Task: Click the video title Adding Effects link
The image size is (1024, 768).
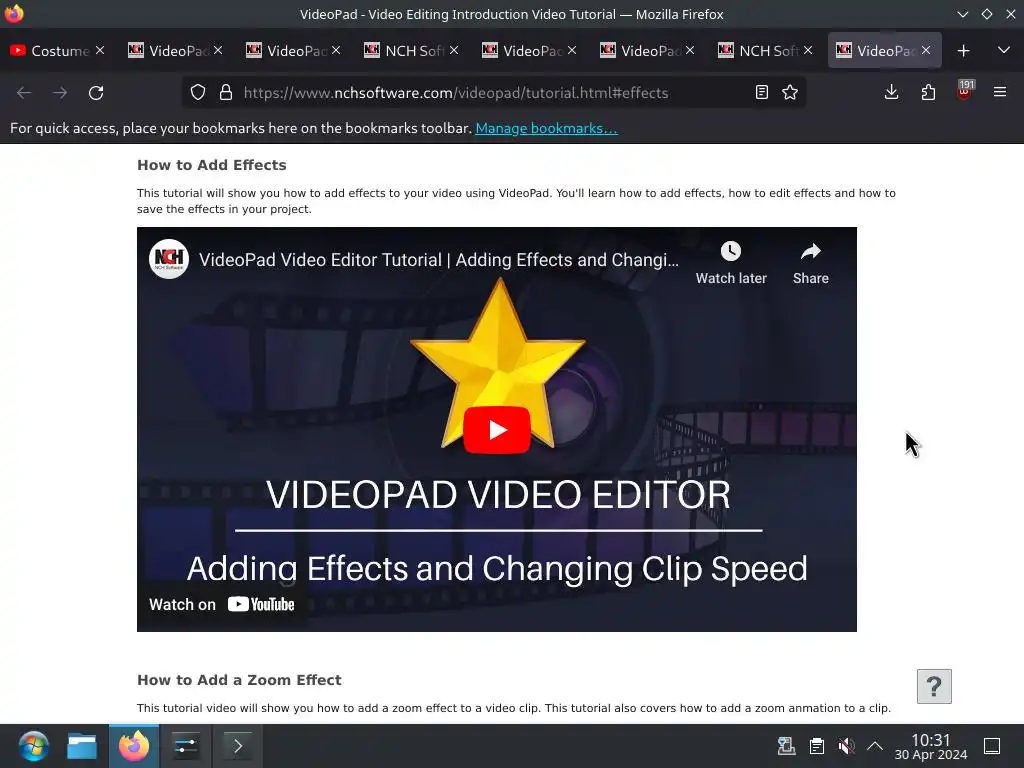Action: [x=439, y=260]
